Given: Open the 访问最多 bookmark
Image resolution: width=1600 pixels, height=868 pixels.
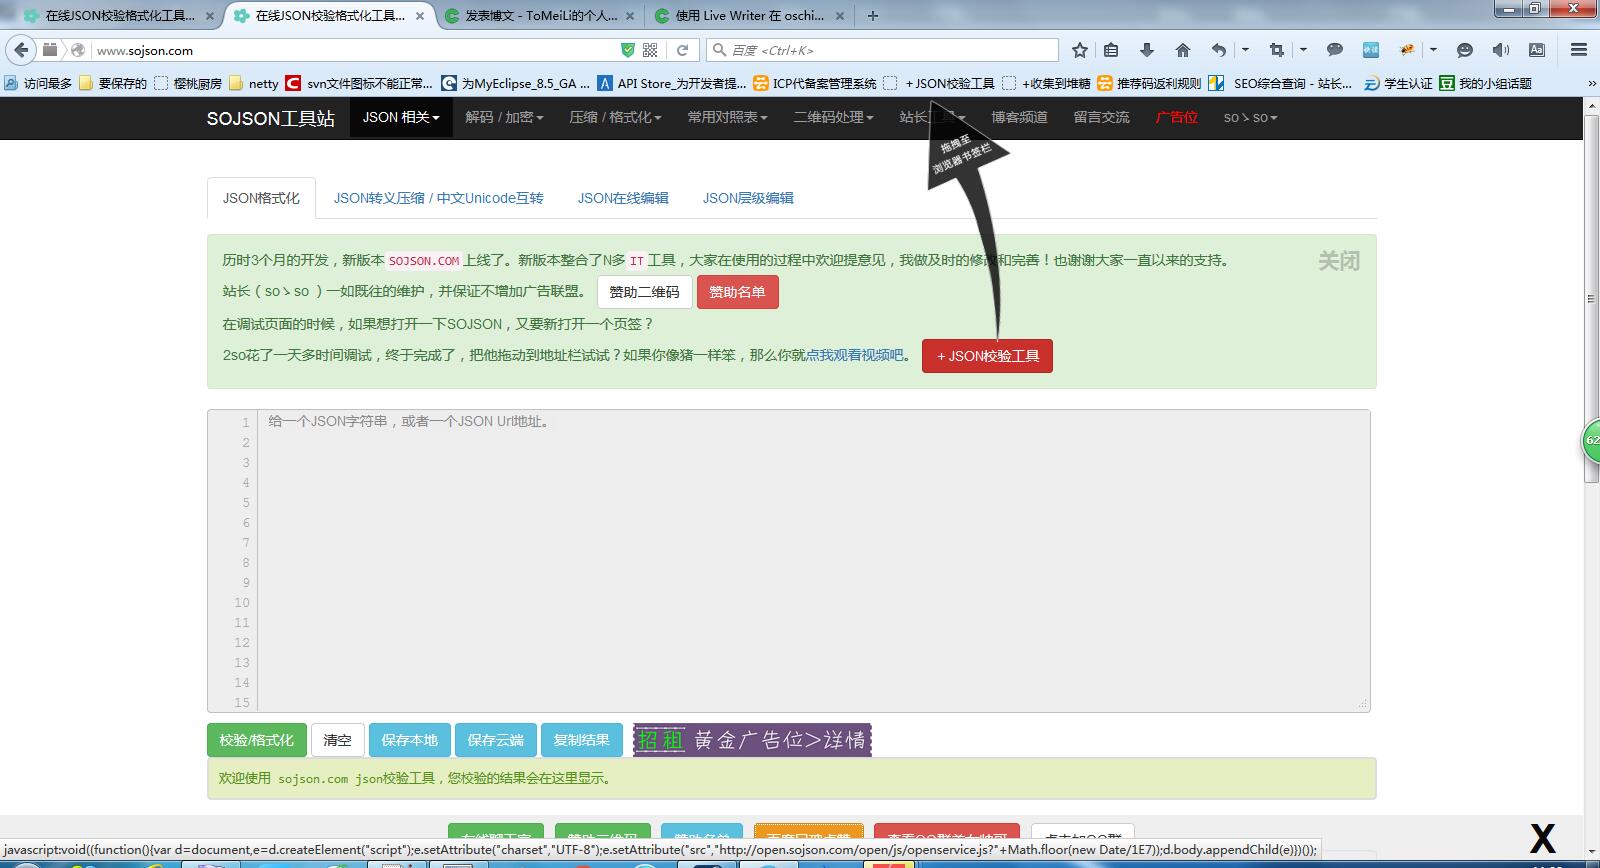Looking at the screenshot, I should pyautogui.click(x=38, y=83).
